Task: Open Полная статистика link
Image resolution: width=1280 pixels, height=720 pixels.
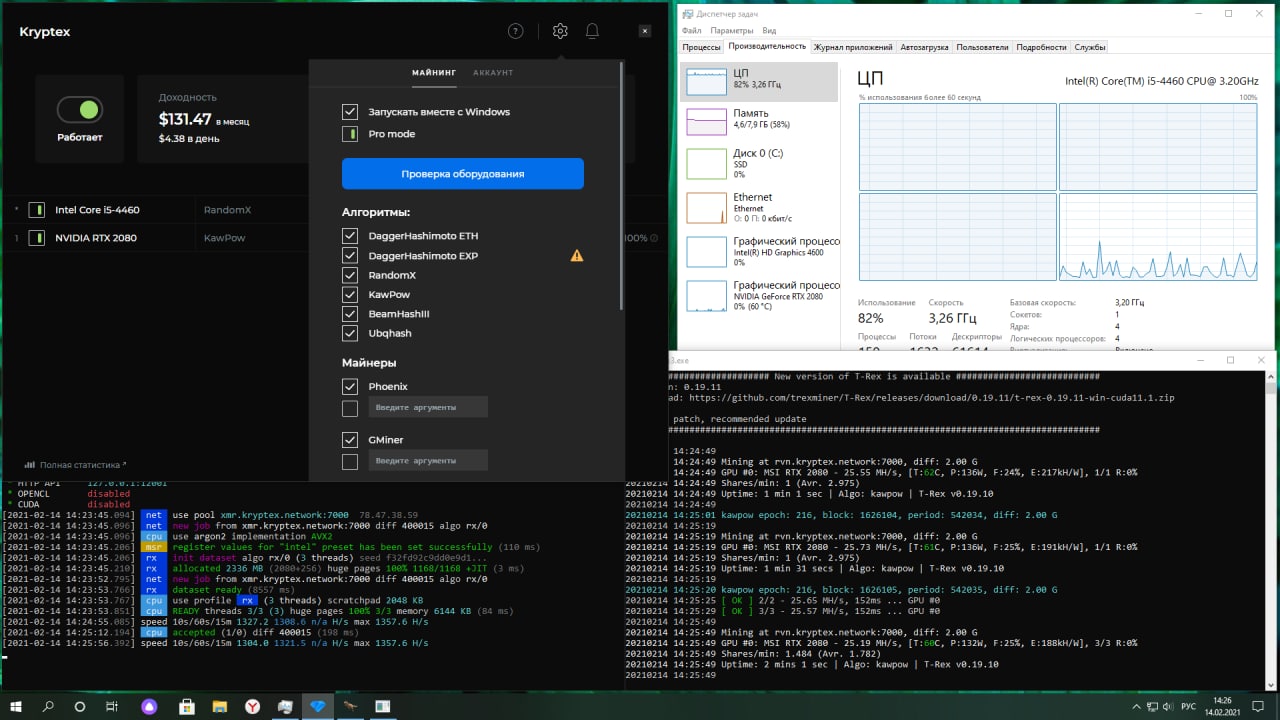Action: point(81,465)
